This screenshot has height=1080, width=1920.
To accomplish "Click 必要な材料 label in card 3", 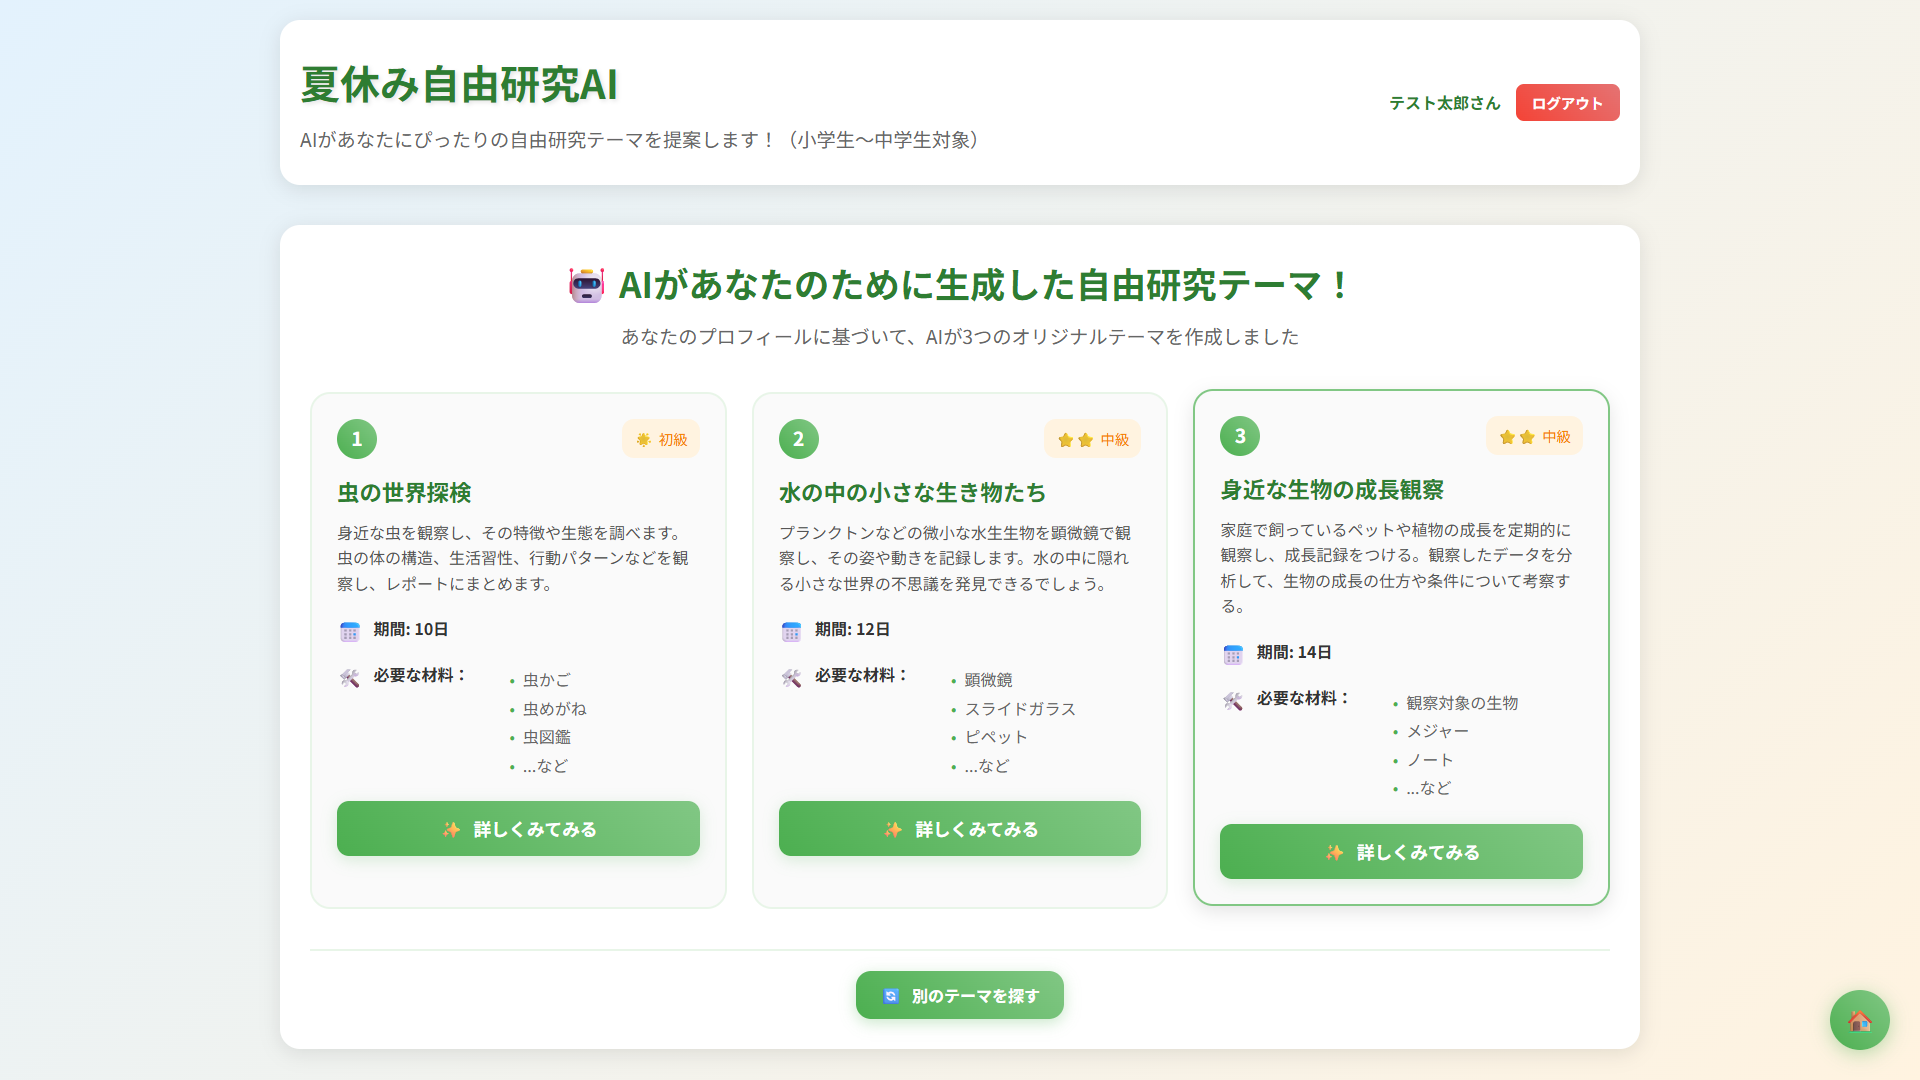I will [1303, 698].
